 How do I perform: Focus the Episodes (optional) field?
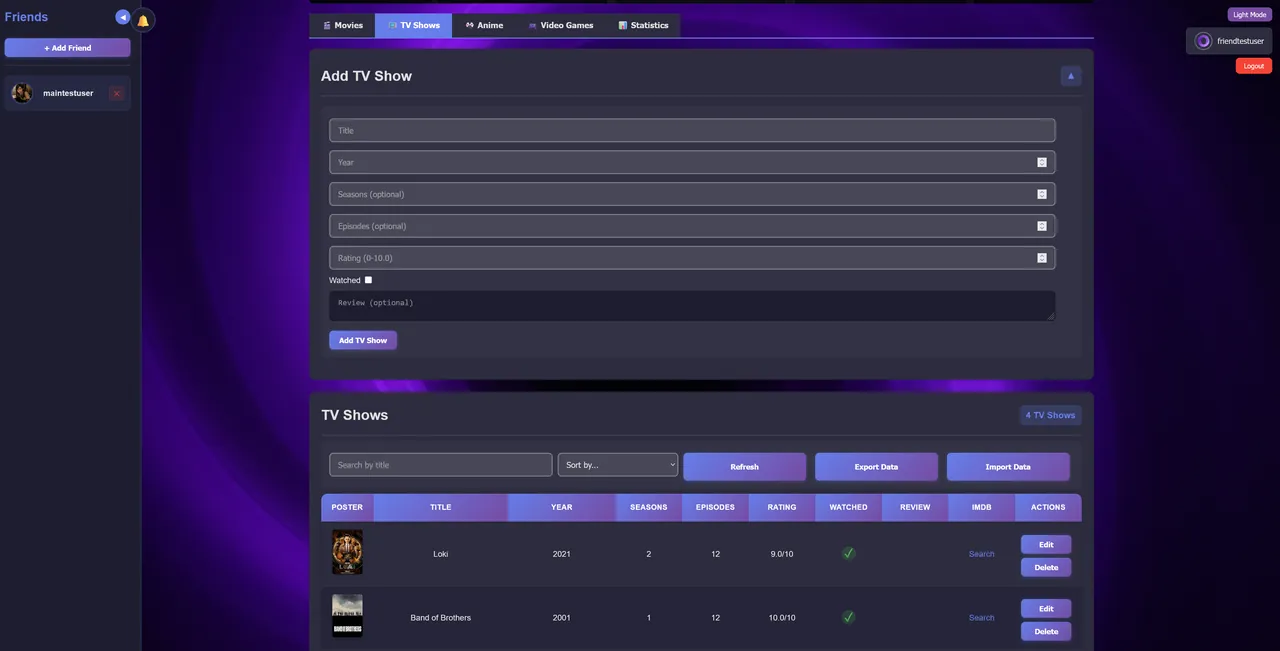click(692, 226)
